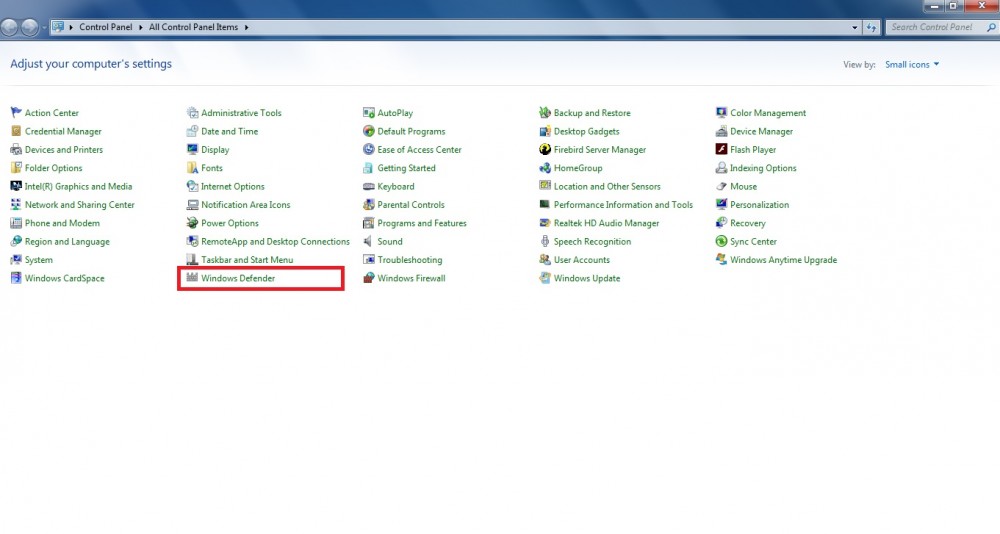
Task: Expand arrow after Control Panel breadcrumb
Action: click(x=141, y=27)
